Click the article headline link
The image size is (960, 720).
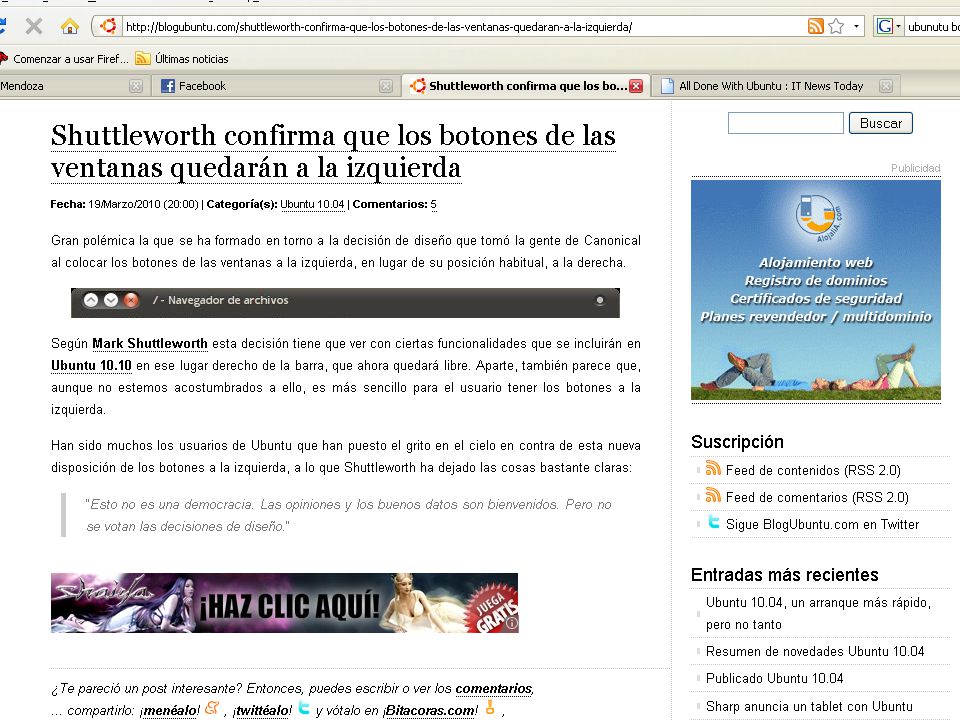pos(334,152)
